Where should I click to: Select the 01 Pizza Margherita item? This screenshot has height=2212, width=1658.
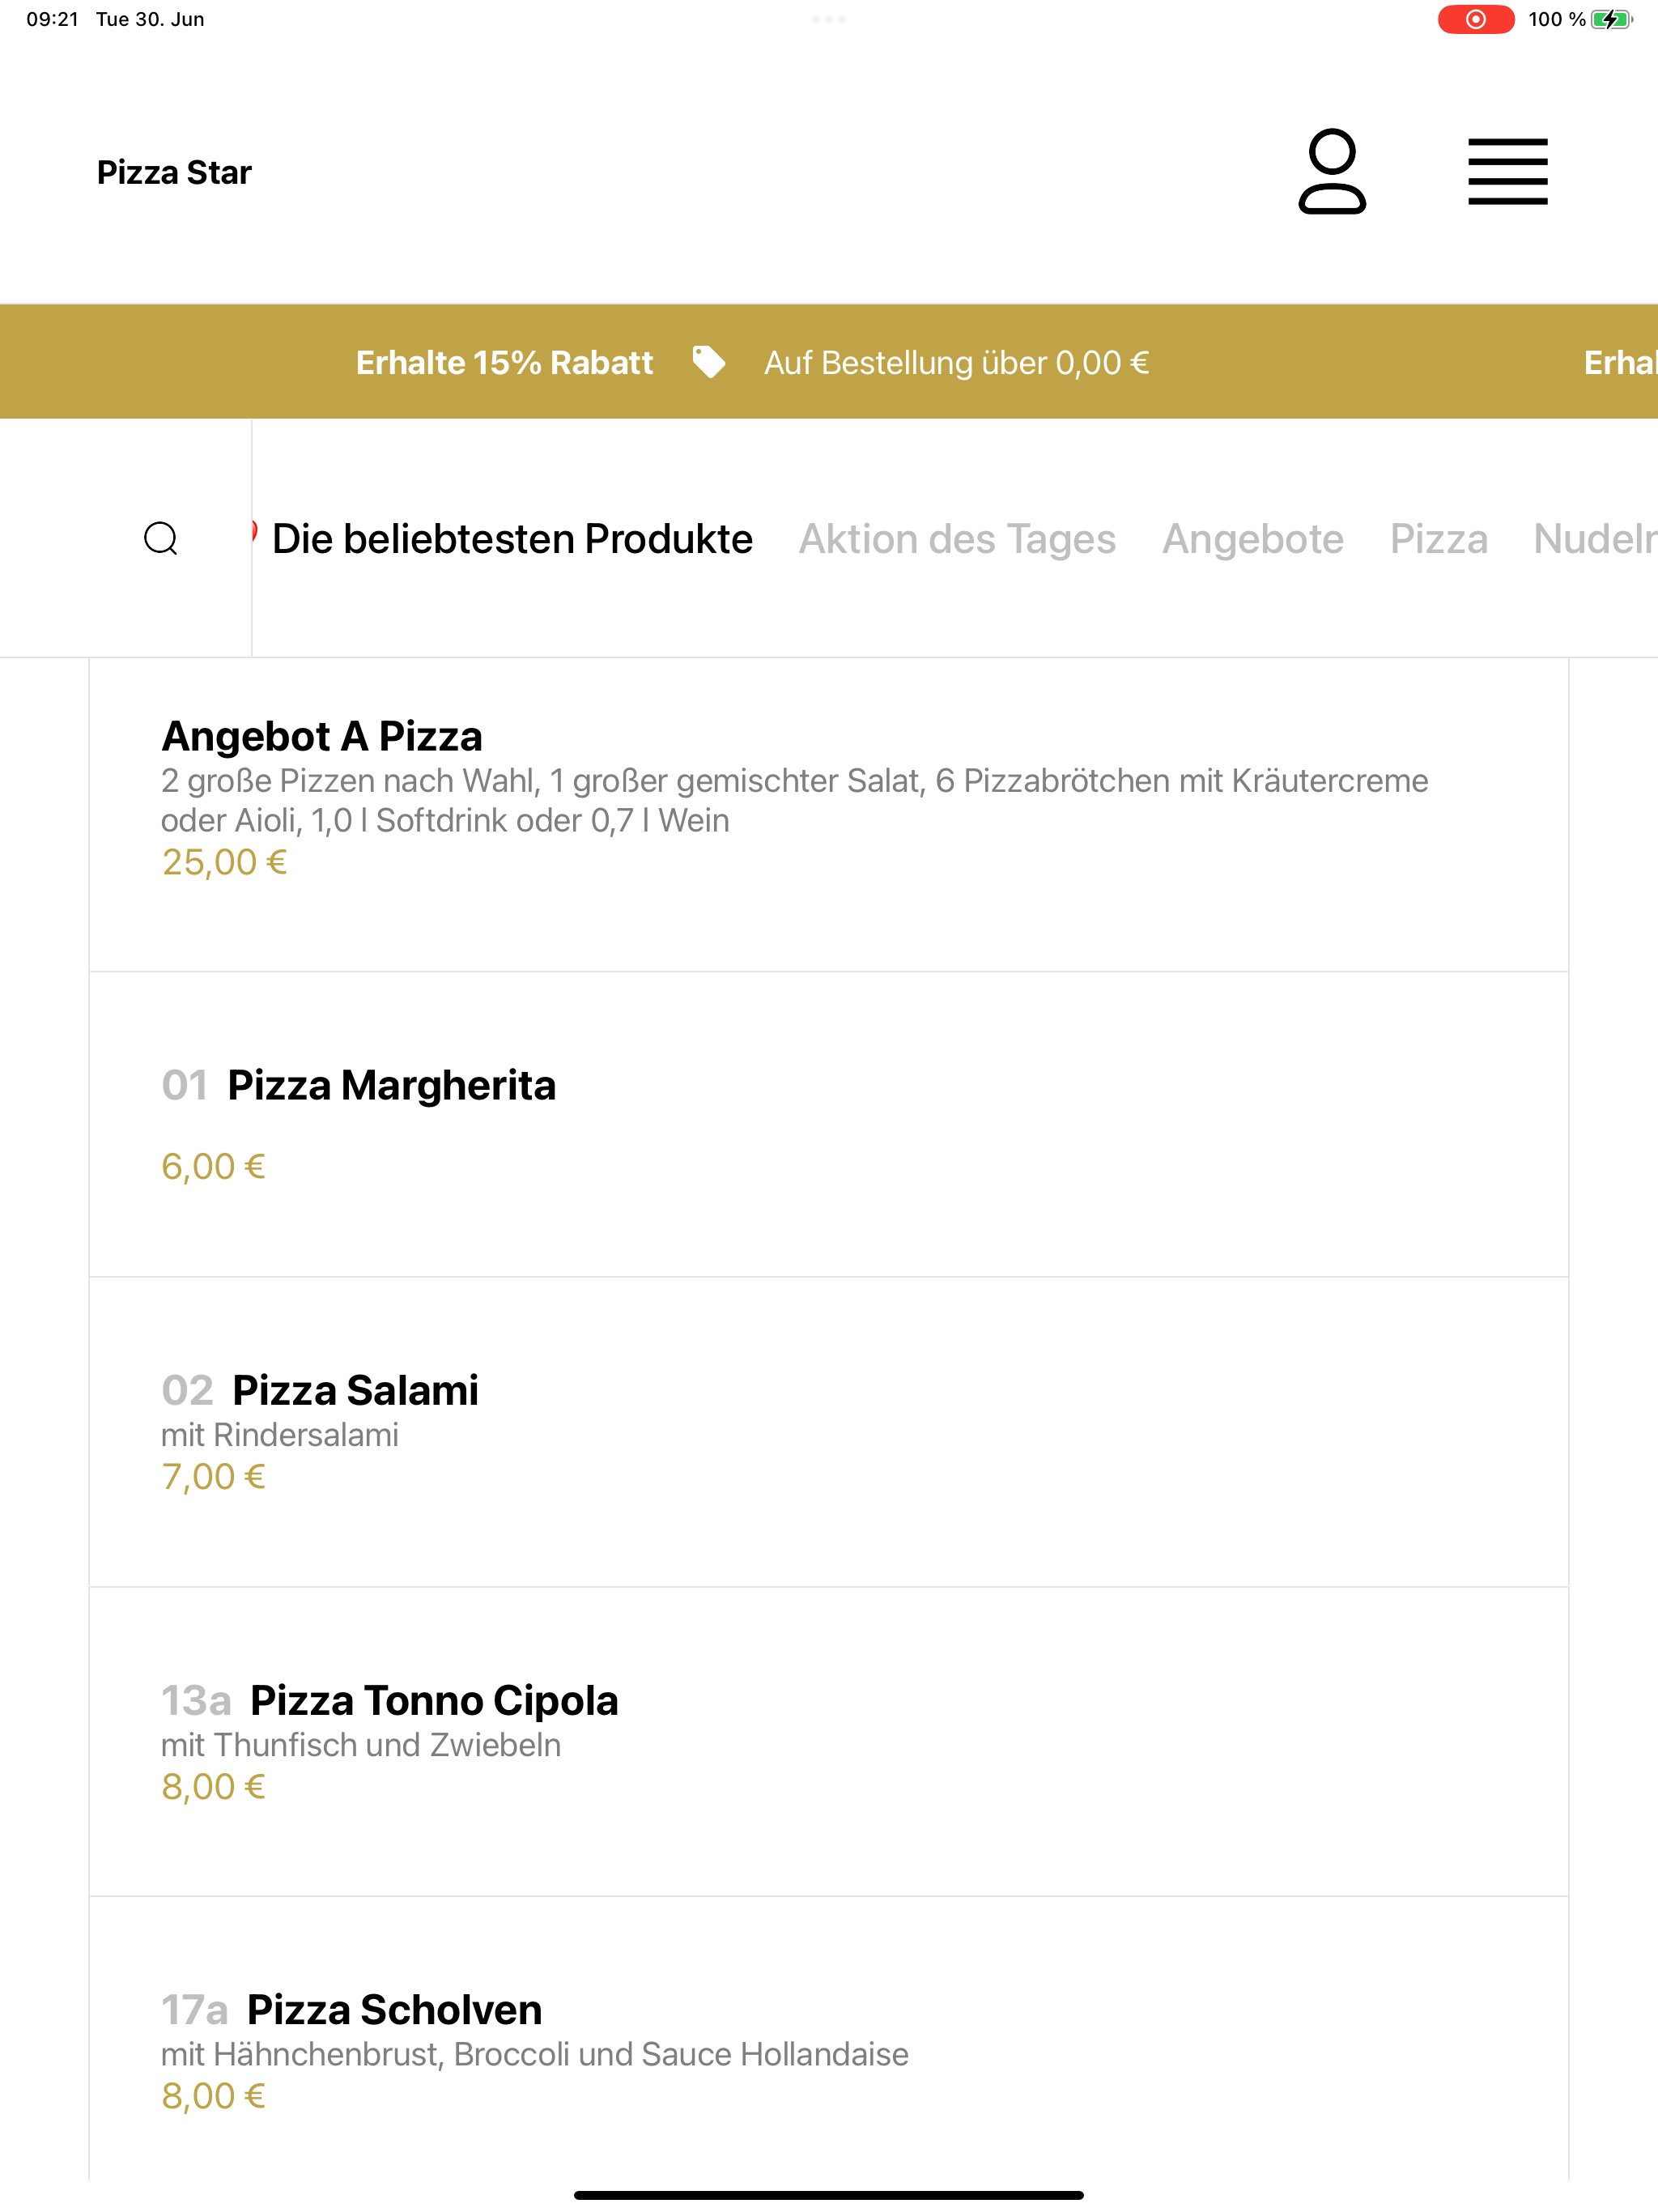point(828,1124)
